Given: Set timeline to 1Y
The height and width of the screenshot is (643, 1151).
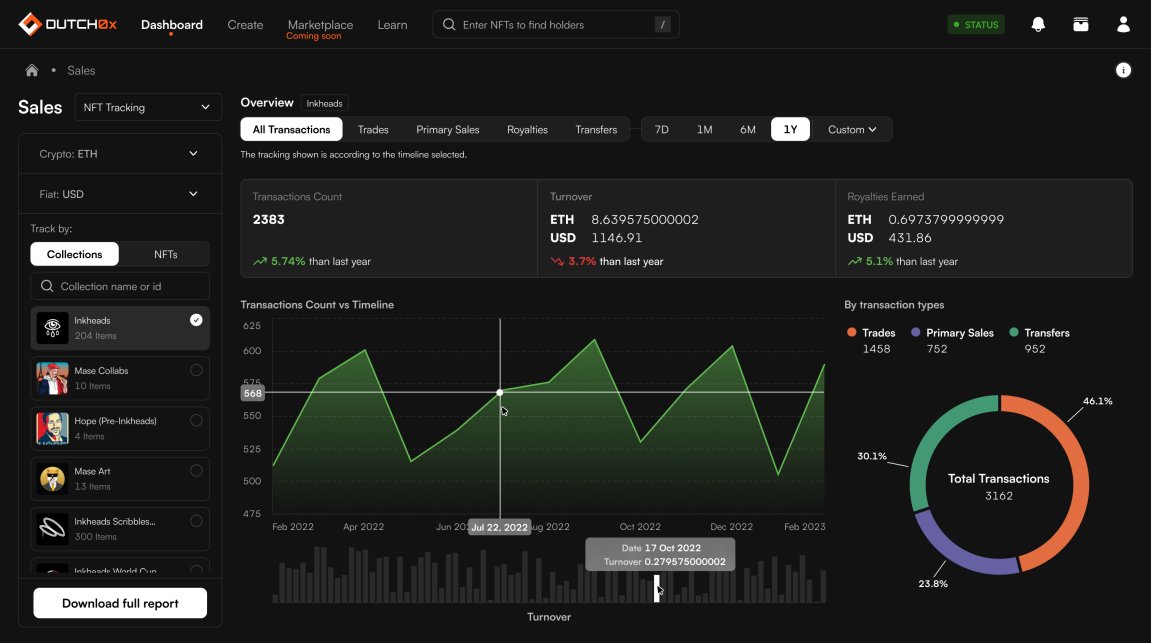Looking at the screenshot, I should [x=790, y=129].
